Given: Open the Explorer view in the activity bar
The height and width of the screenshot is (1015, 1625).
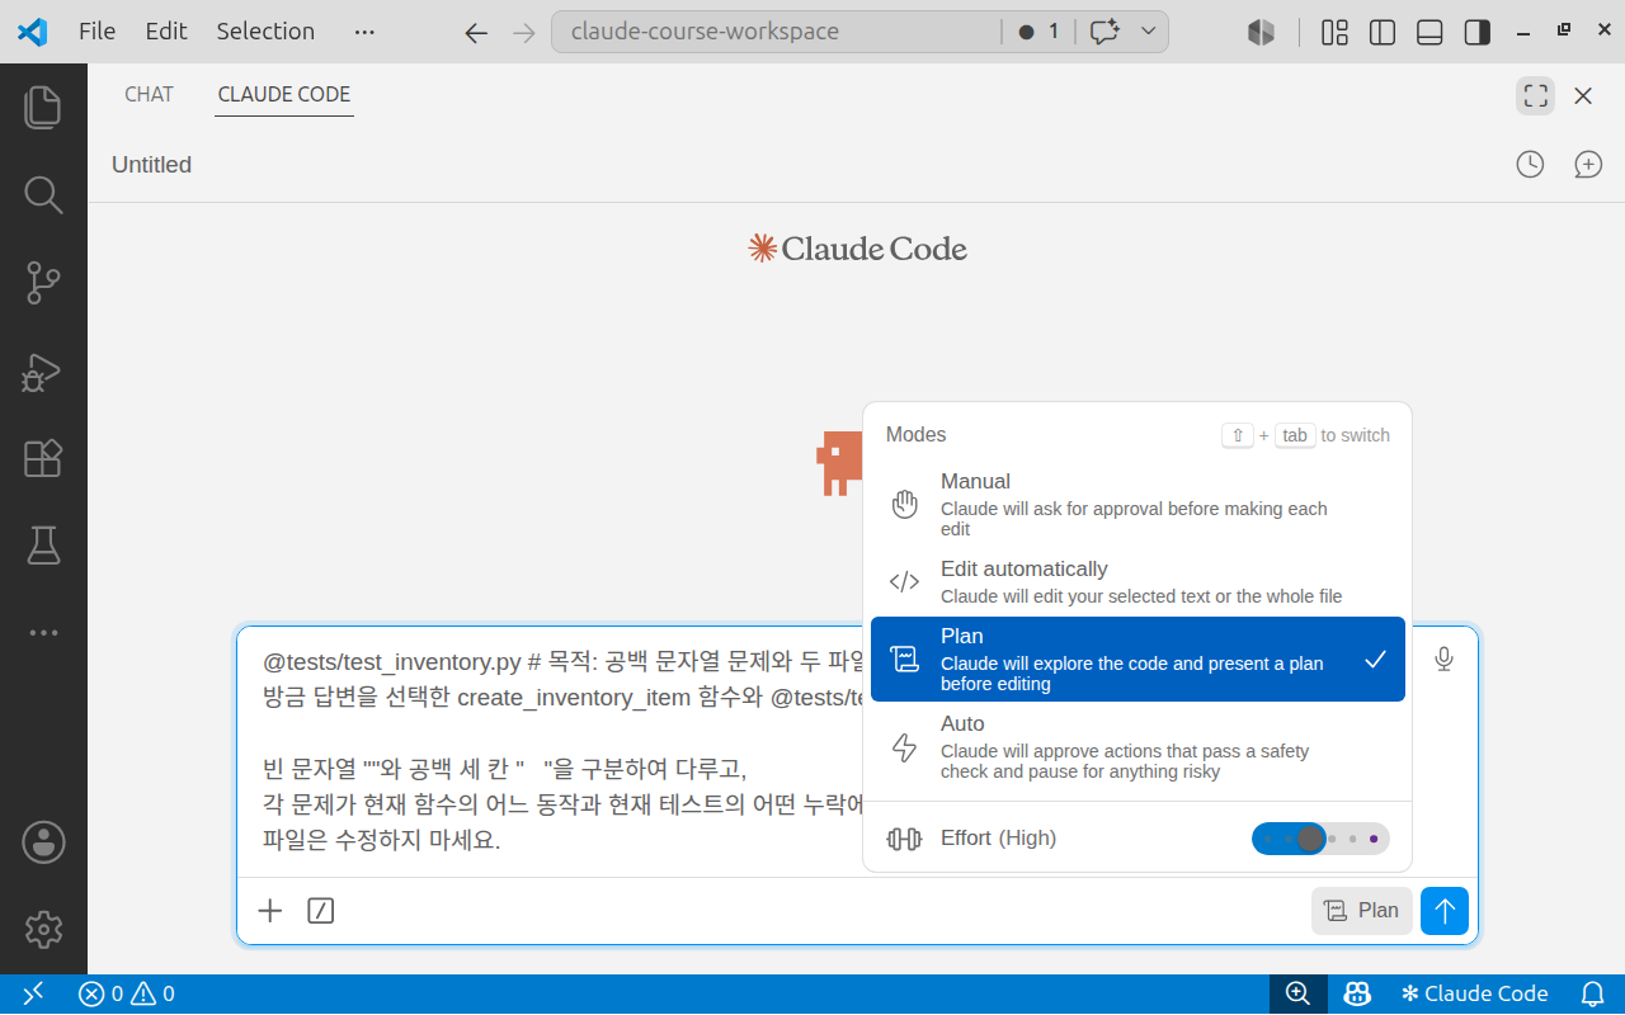Looking at the screenshot, I should click(x=43, y=107).
